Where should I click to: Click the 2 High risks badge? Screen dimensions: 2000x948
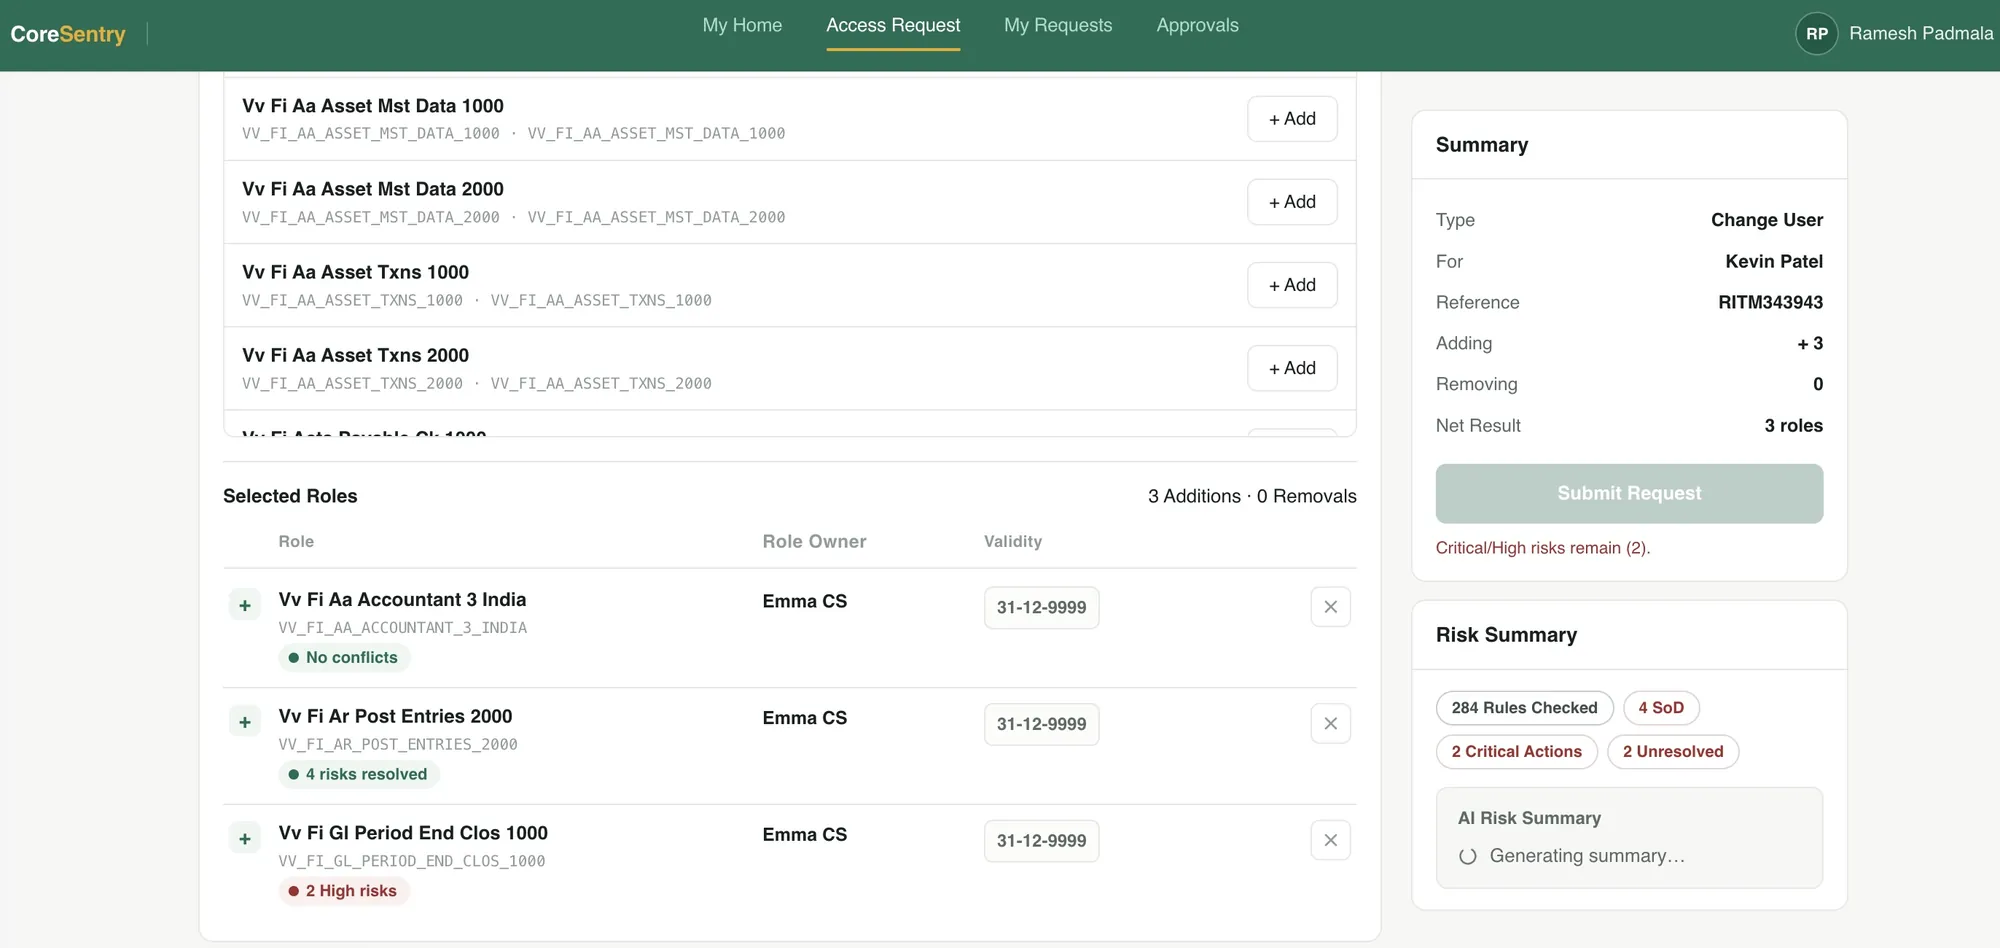[344, 891]
